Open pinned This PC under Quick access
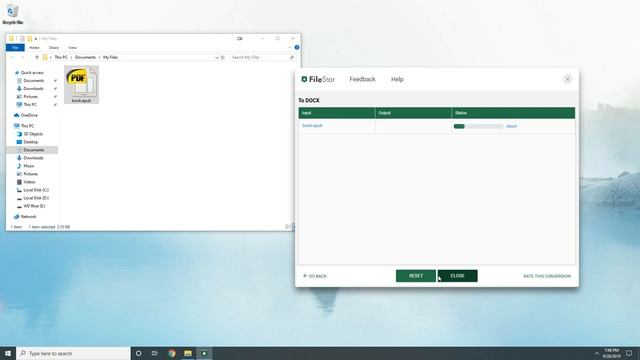Screen dimensions: 640x360 point(29,104)
